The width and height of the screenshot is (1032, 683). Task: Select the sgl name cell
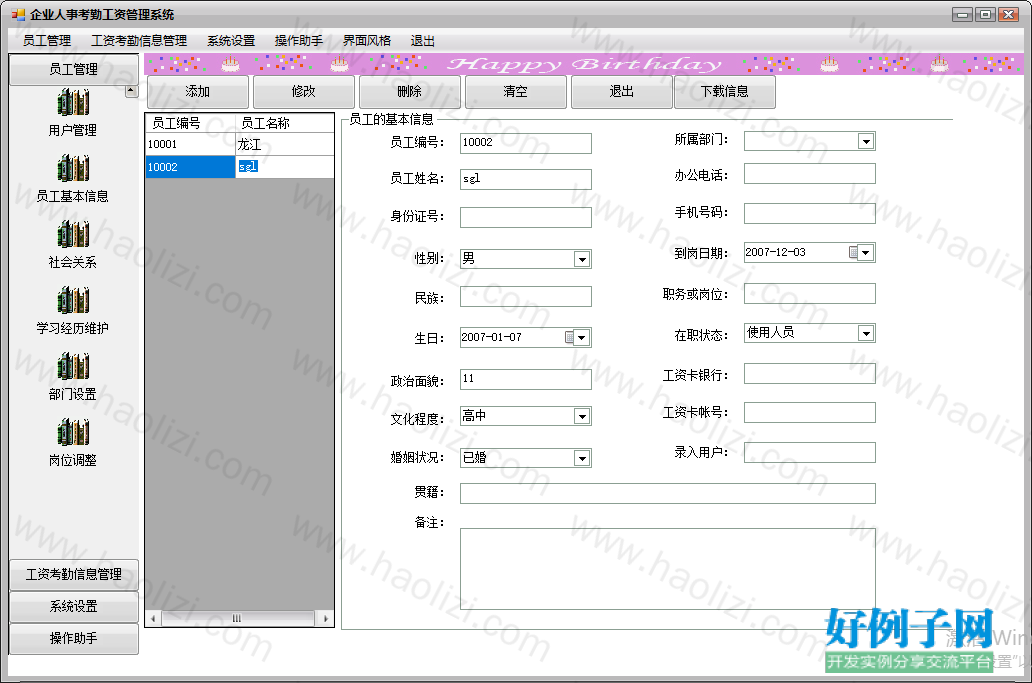point(284,167)
